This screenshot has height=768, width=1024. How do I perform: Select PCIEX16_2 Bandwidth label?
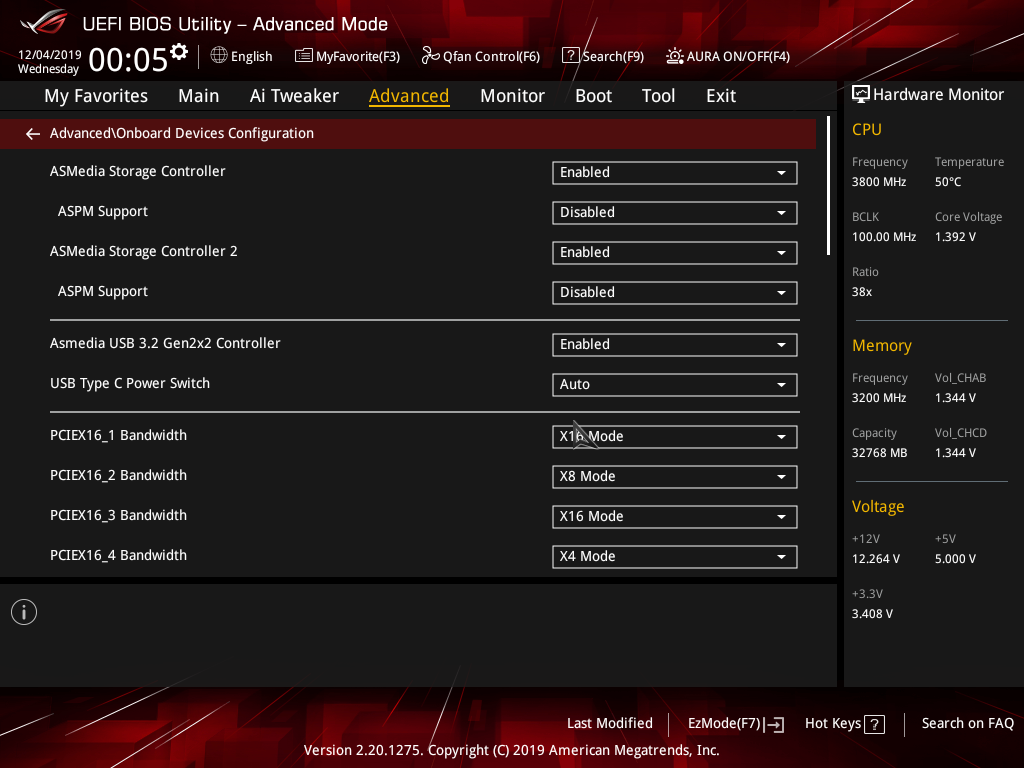[x=118, y=475]
